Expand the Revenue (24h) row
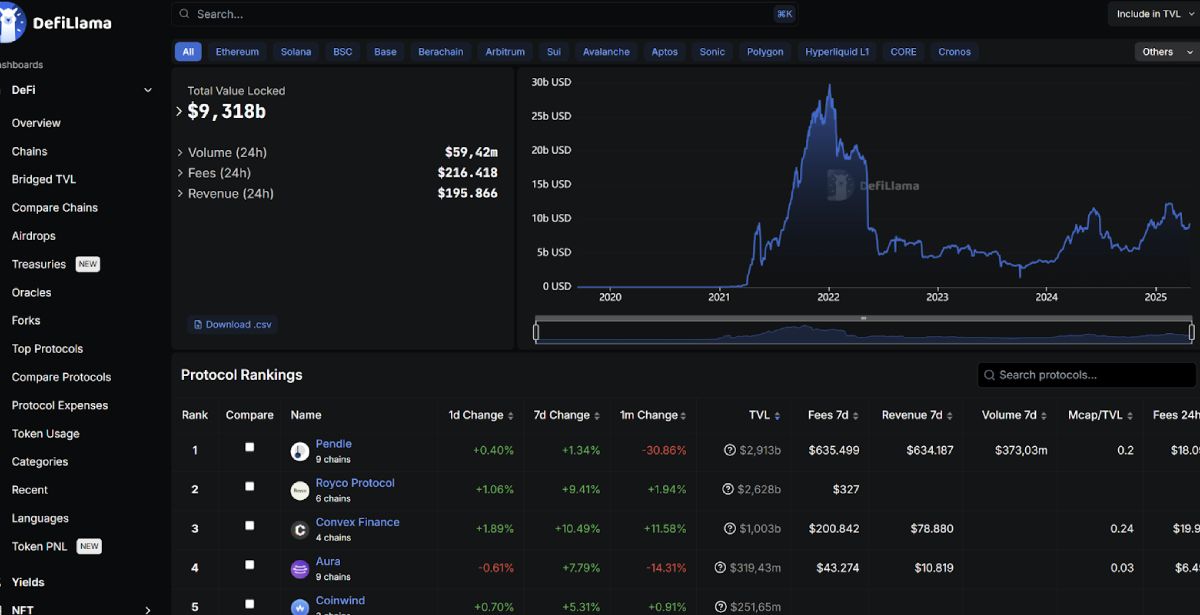1200x615 pixels. [180, 194]
